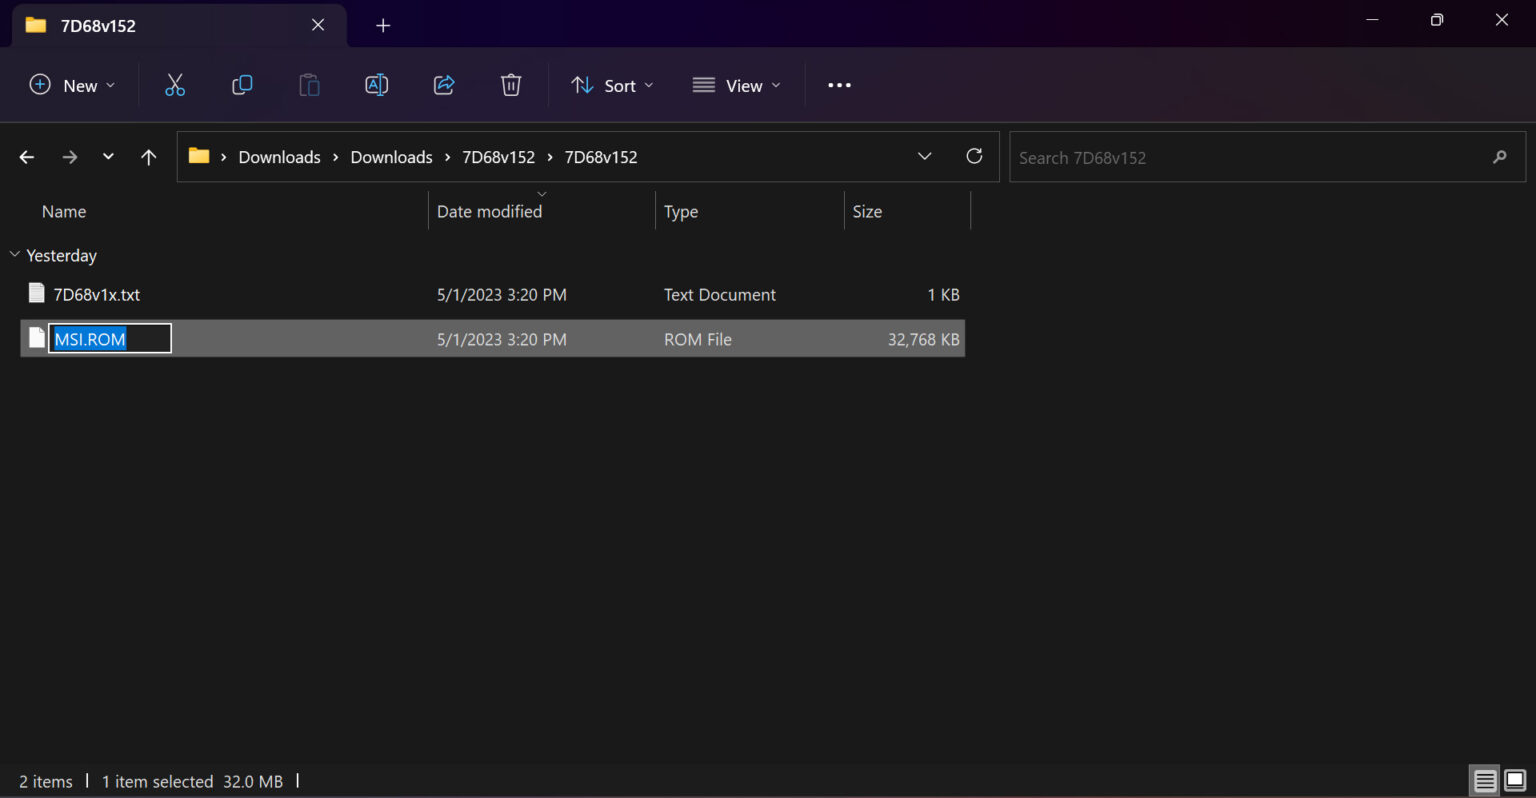The width and height of the screenshot is (1536, 798).
Task: Navigate back to previous folder
Action: (27, 157)
